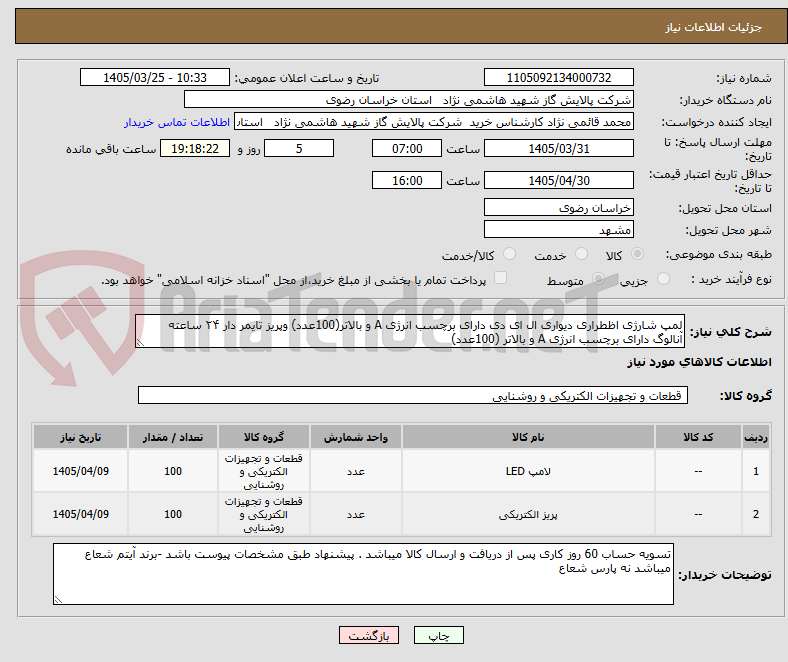Viewport: 788px width, 662px height.
Task: Click the resize grip of توضیحات خریدار textarea
Action: coord(58,599)
